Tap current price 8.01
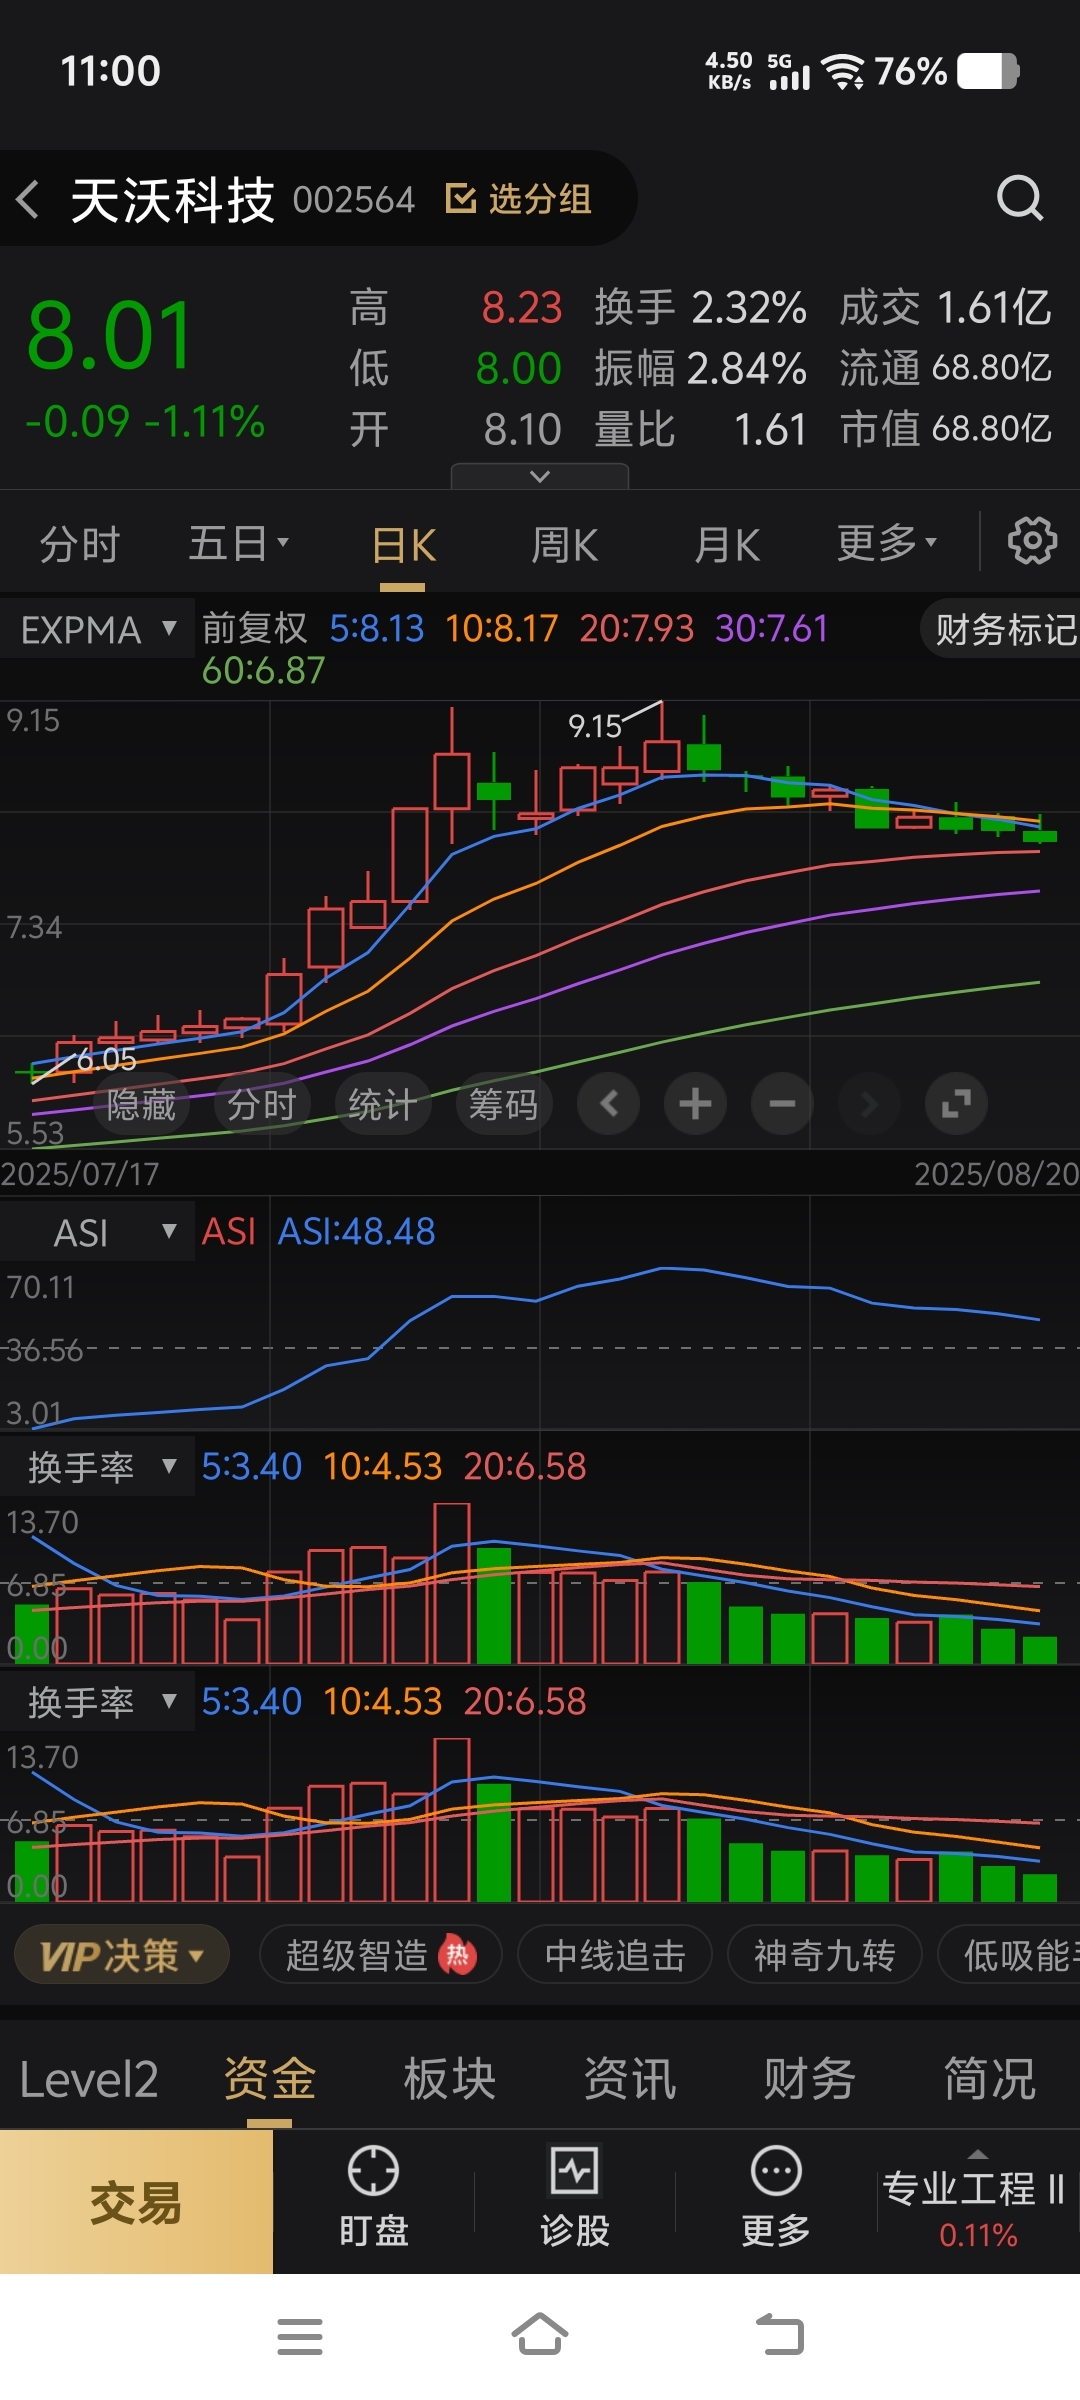Screen dimensions: 1080x2400 109,336
